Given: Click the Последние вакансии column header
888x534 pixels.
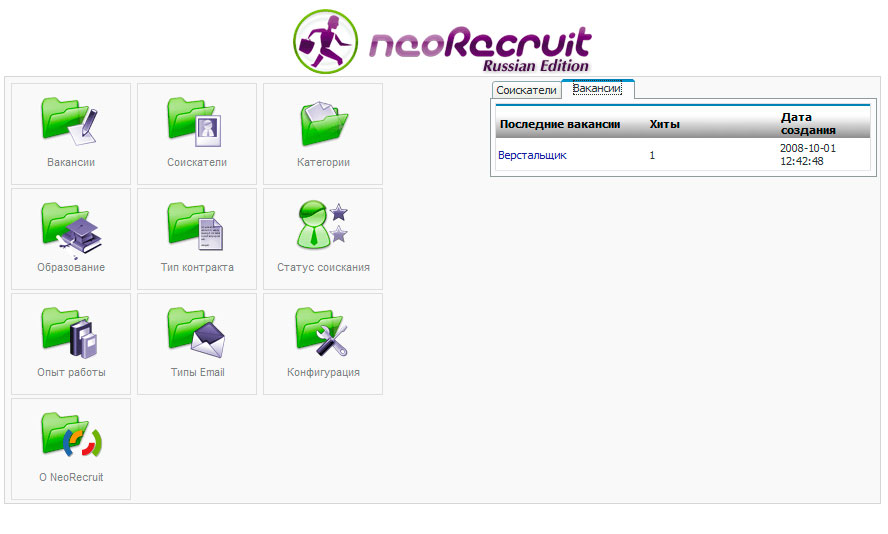Looking at the screenshot, I should (x=560, y=124).
